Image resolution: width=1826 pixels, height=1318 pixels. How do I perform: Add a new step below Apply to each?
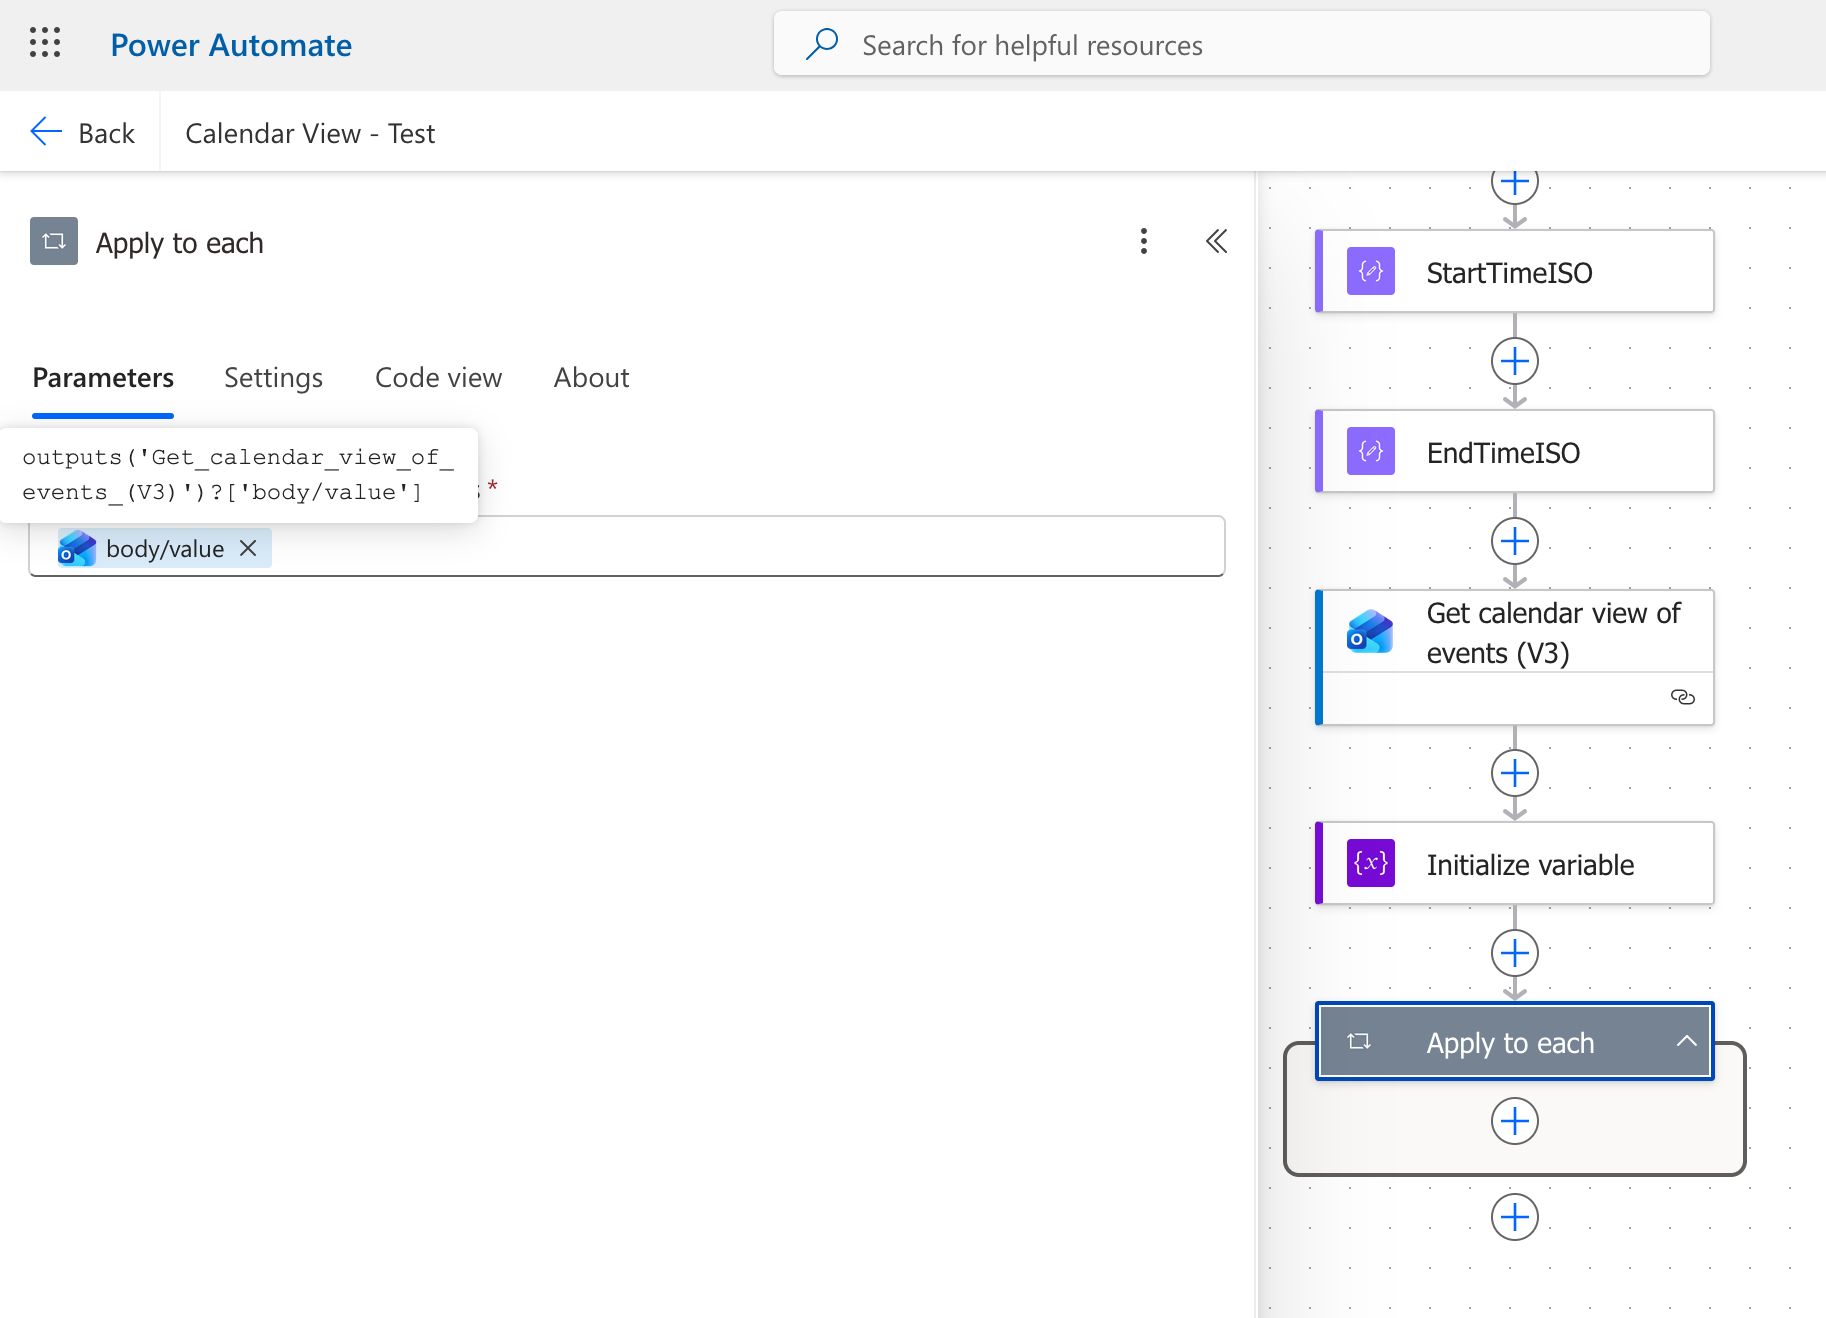(x=1515, y=1217)
